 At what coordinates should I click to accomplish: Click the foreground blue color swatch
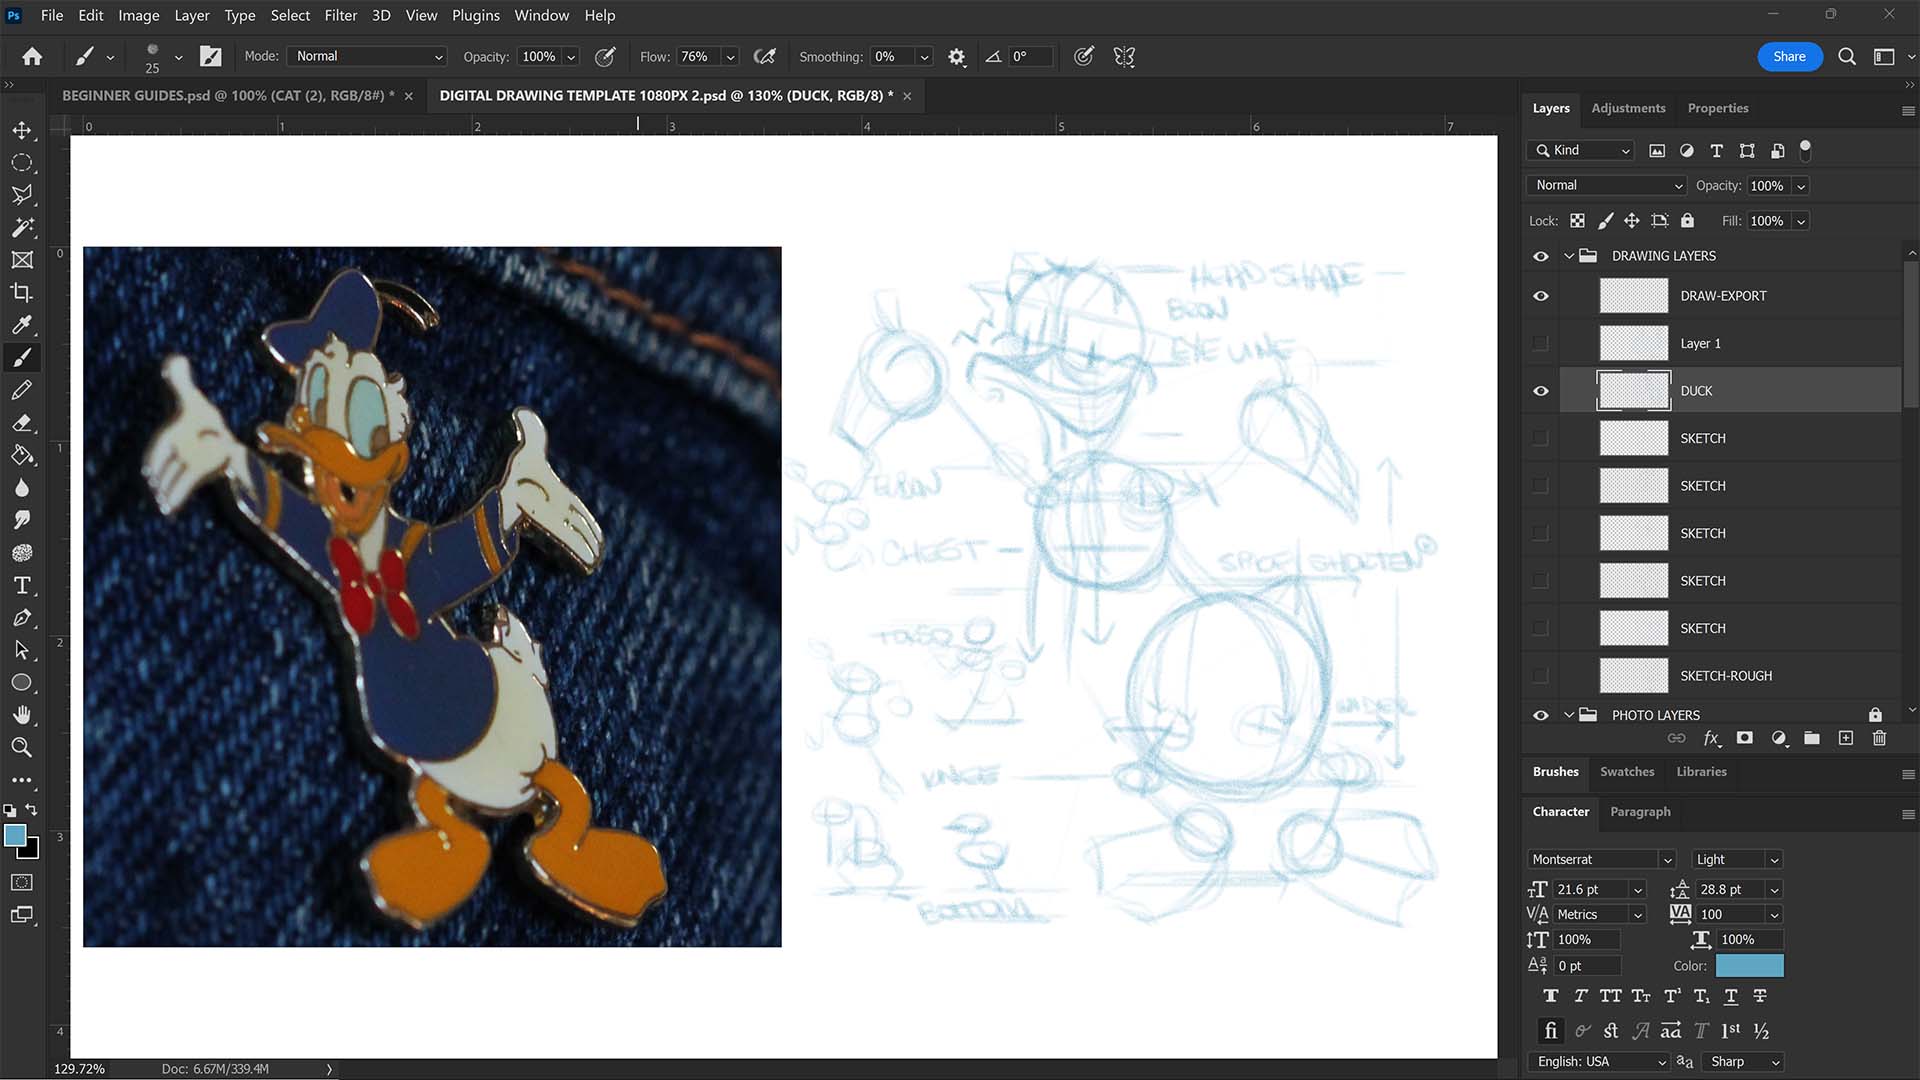(15, 836)
